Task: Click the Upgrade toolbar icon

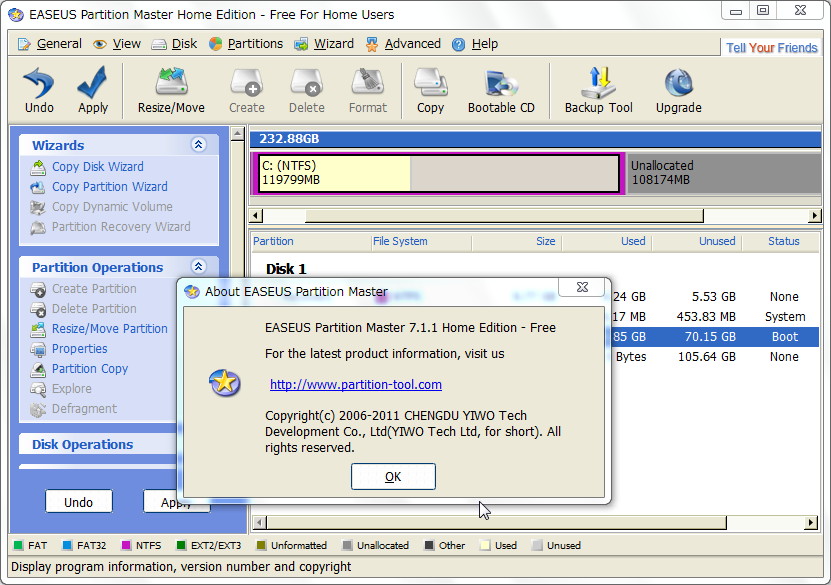Action: [x=677, y=90]
